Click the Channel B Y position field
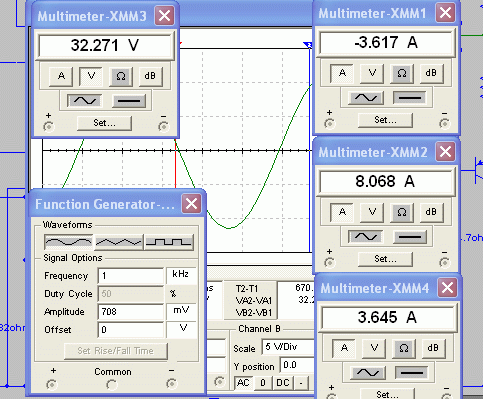Screen dimensions: 483x399 pyautogui.click(x=297, y=365)
